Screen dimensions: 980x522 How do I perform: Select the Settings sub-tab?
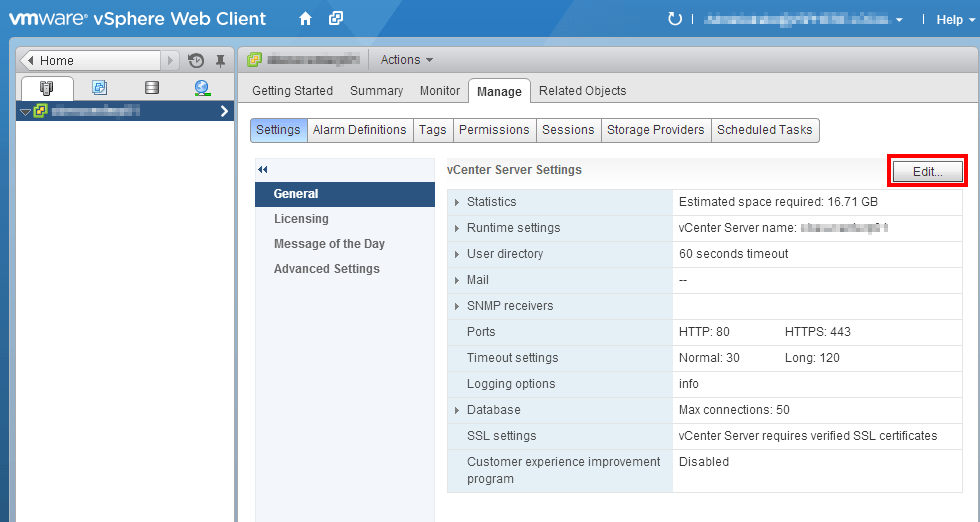point(278,130)
